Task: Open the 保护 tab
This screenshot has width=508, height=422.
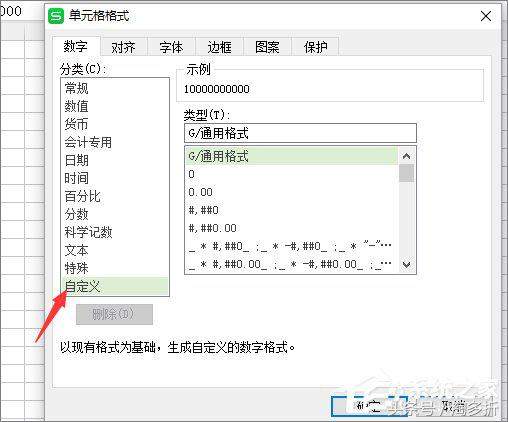Action: [x=315, y=47]
